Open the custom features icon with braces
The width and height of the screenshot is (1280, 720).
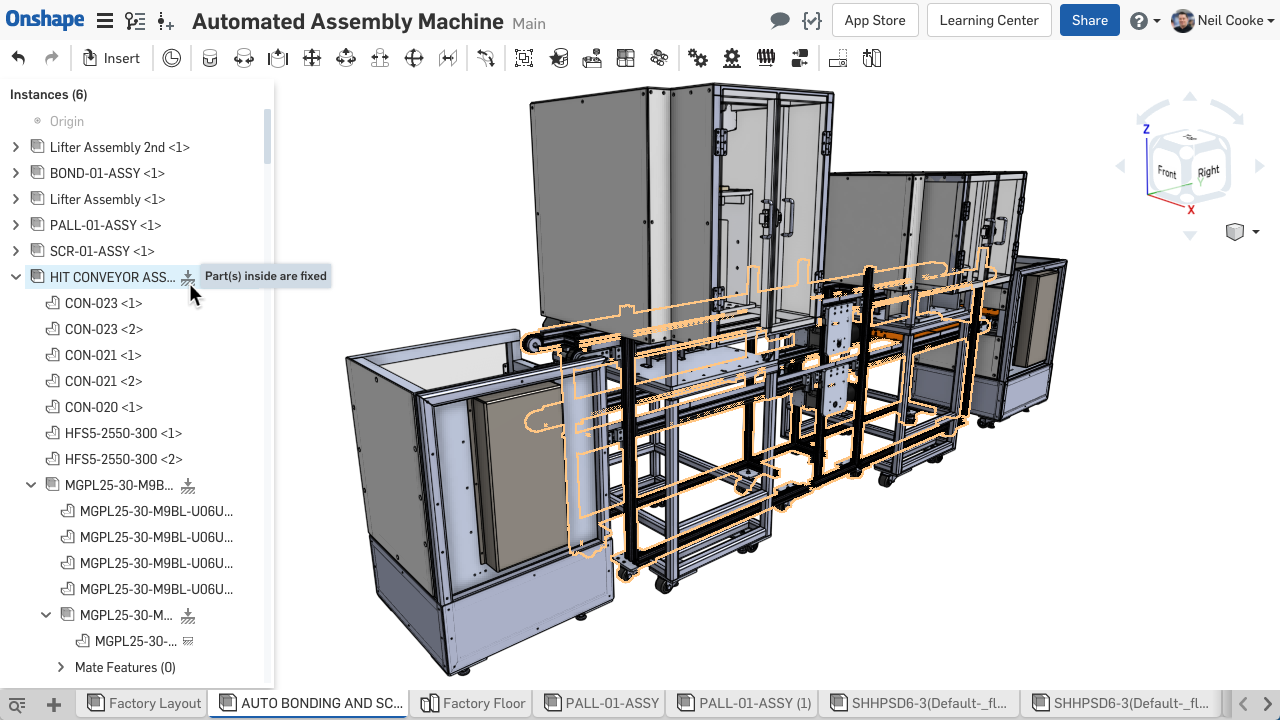tap(812, 21)
